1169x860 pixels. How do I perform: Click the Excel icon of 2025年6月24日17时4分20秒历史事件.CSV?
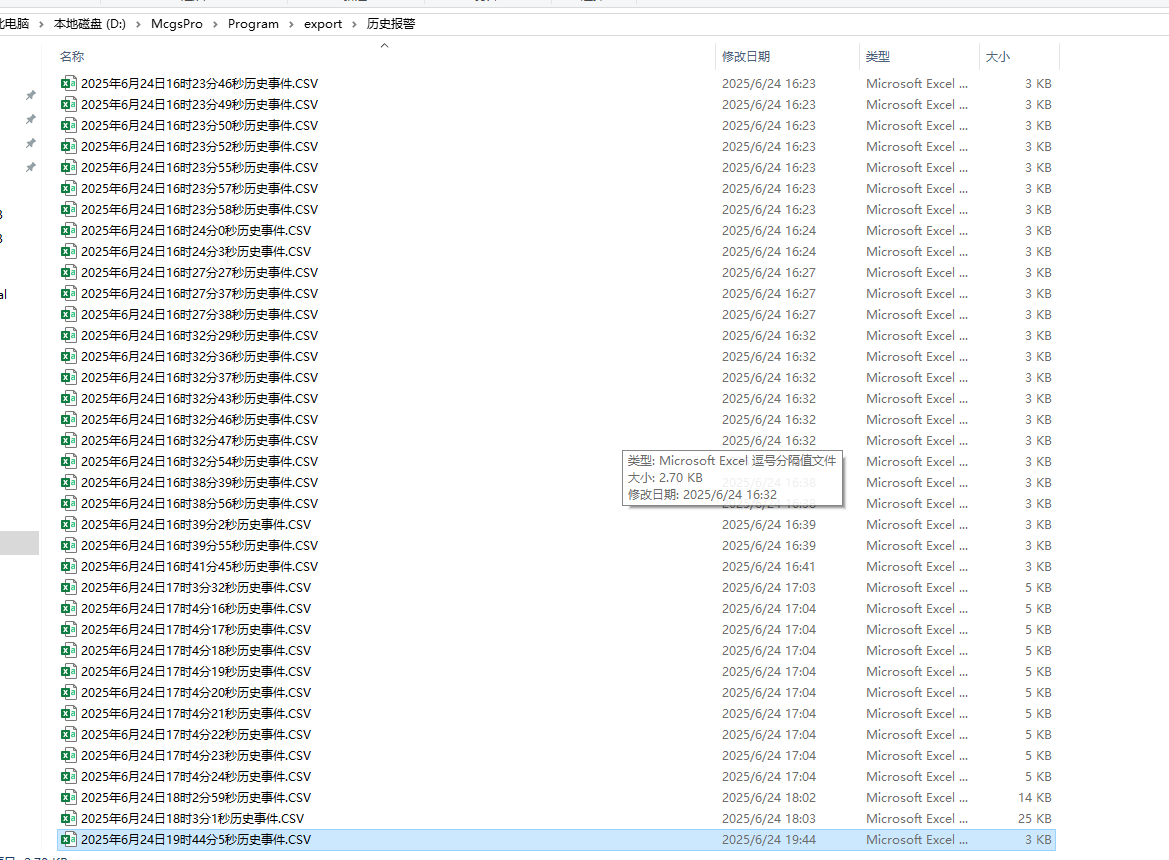pyautogui.click(x=69, y=692)
